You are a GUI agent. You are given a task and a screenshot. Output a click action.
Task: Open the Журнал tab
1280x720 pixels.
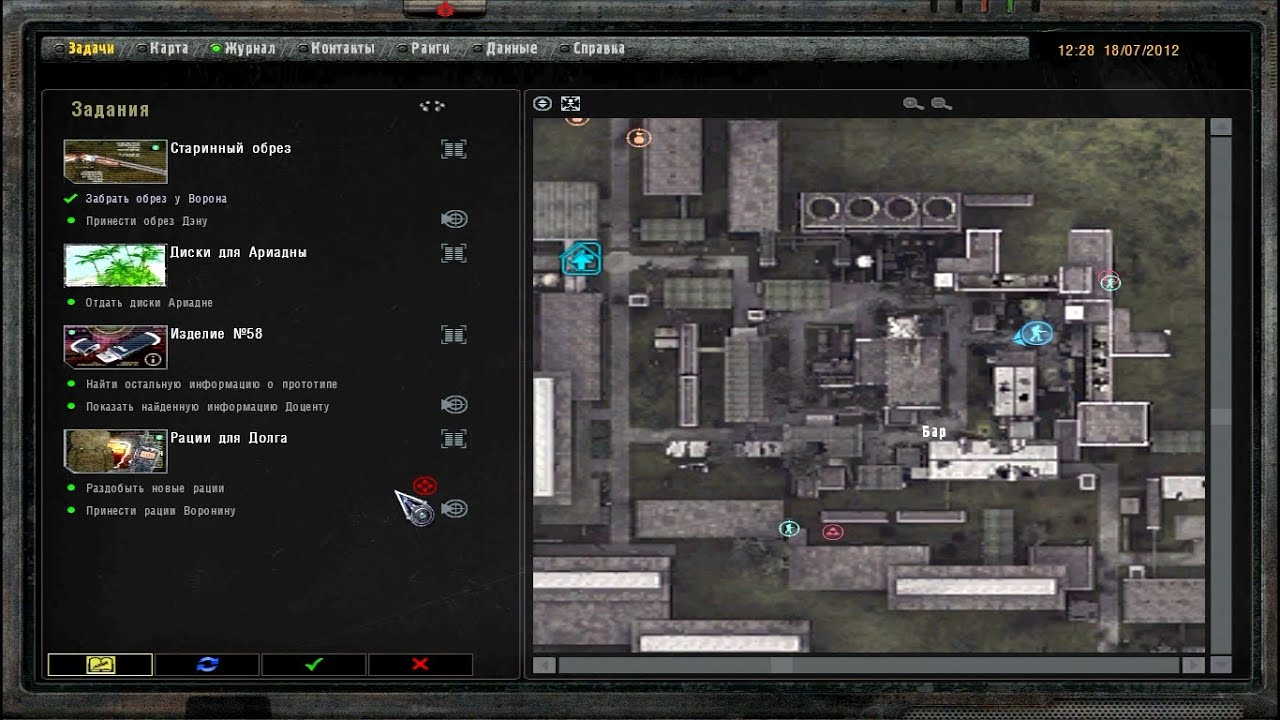(x=249, y=48)
